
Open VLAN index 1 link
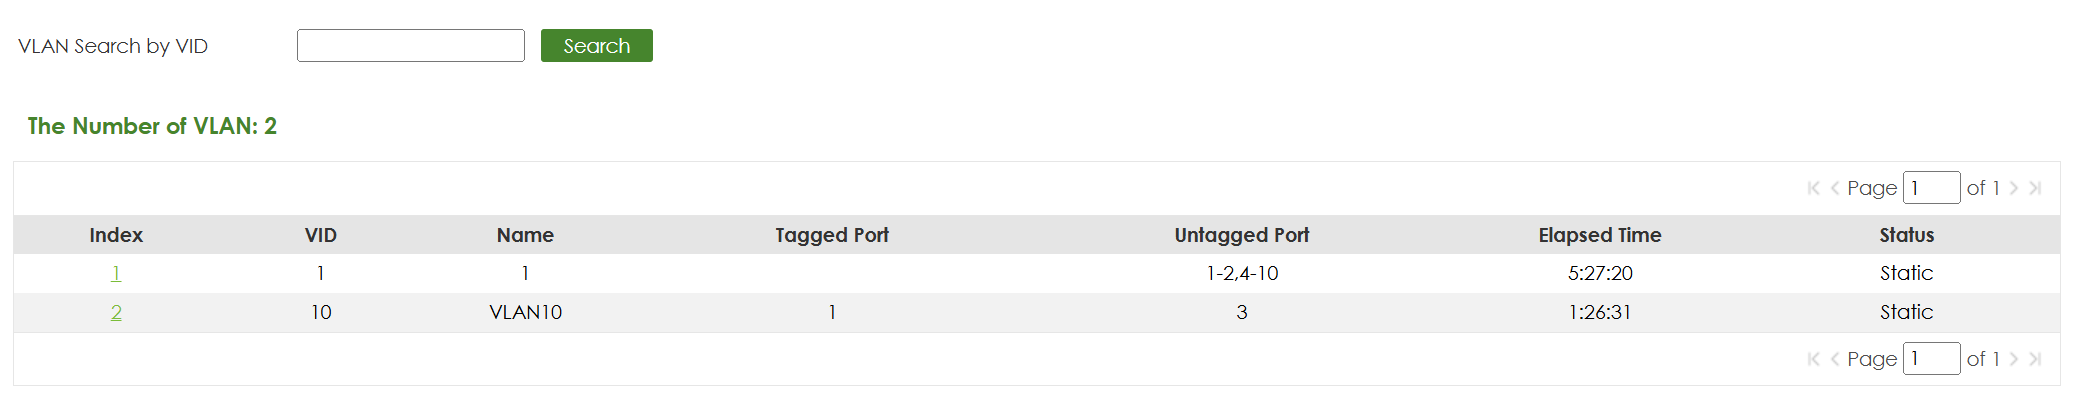116,273
